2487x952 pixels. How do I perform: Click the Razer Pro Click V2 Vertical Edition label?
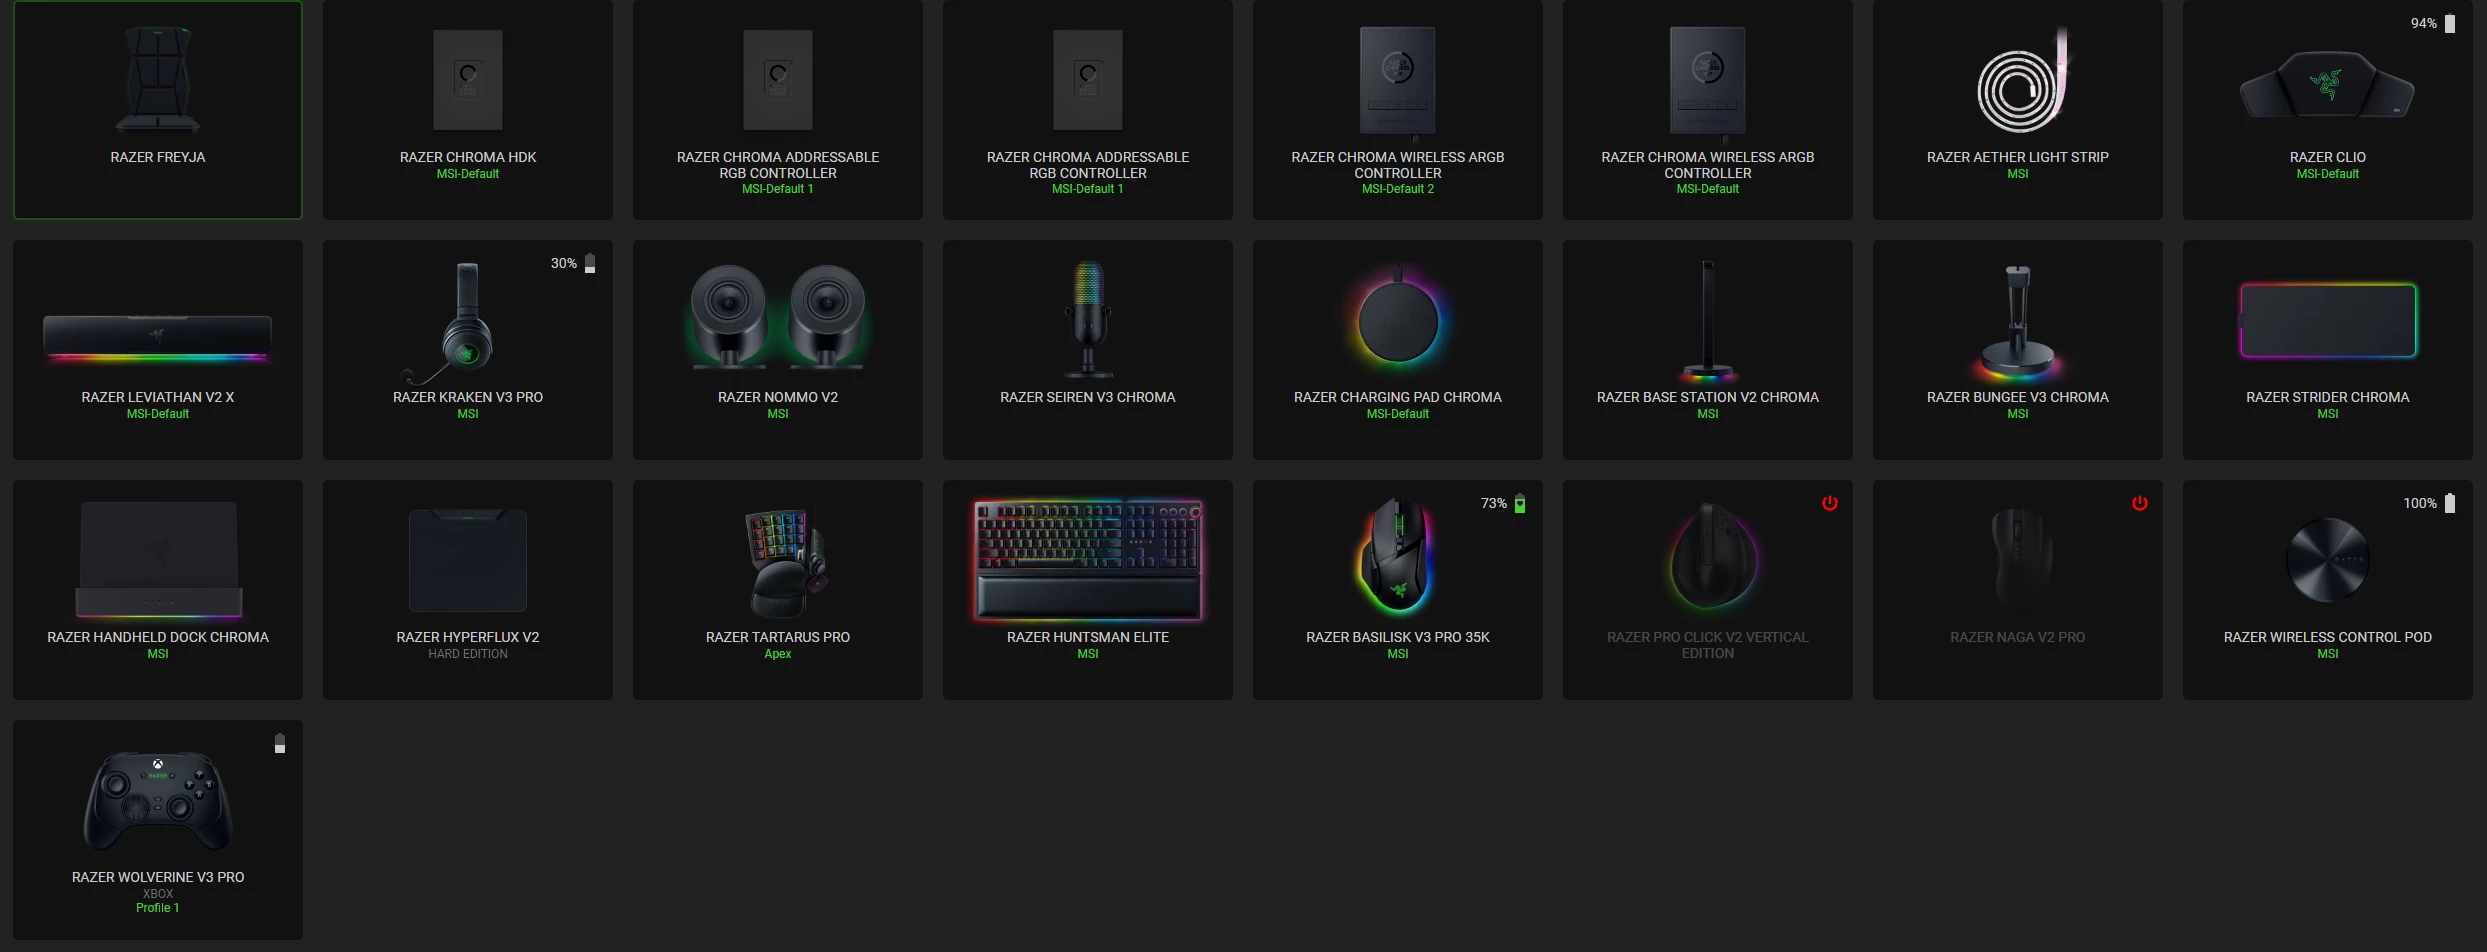pos(1708,645)
